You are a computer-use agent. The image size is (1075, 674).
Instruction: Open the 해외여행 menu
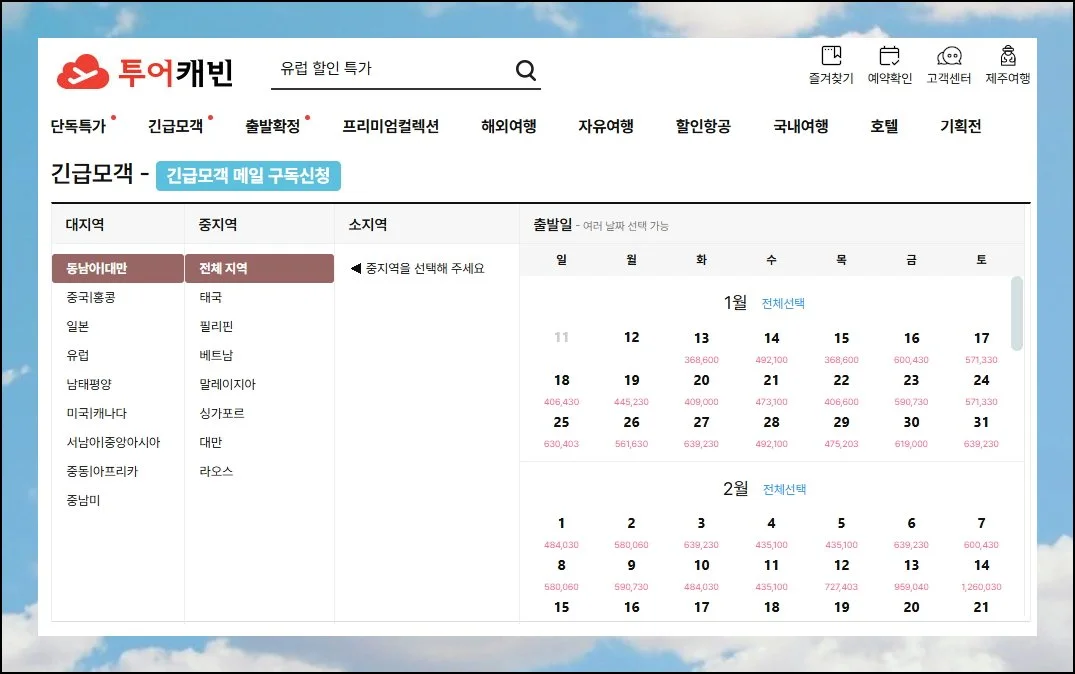(x=508, y=126)
